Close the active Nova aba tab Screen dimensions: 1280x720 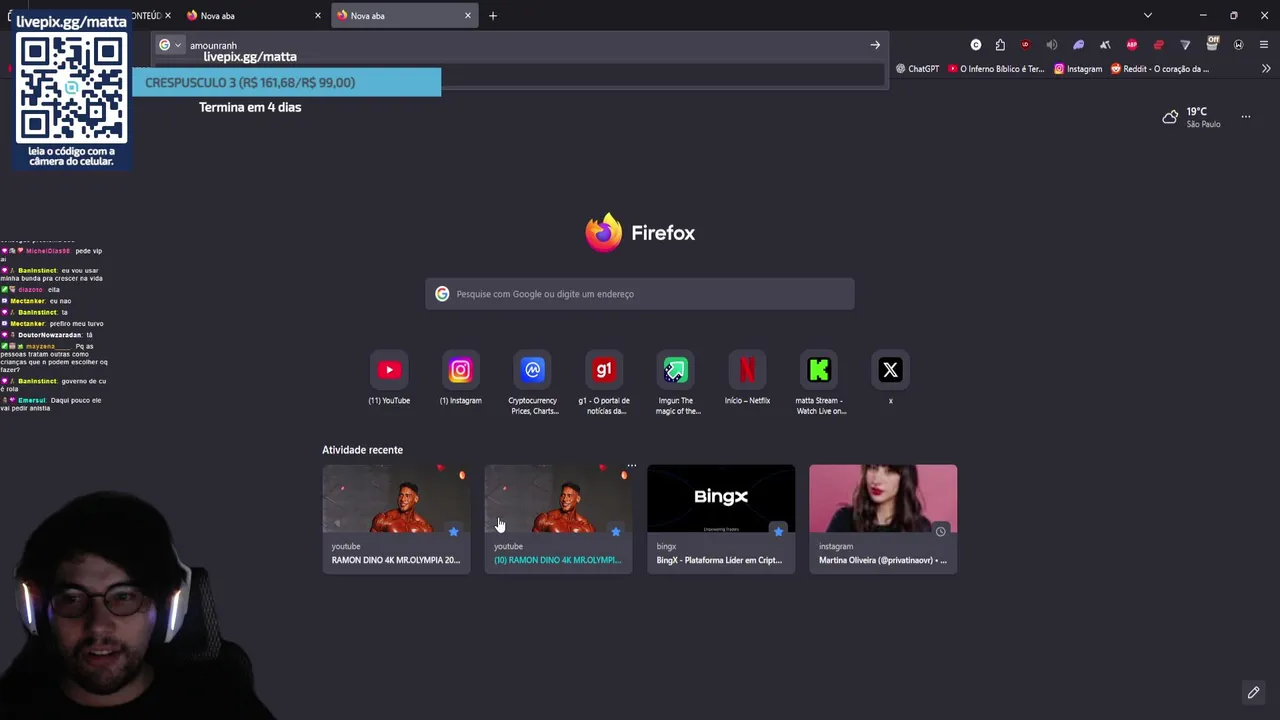(x=467, y=15)
